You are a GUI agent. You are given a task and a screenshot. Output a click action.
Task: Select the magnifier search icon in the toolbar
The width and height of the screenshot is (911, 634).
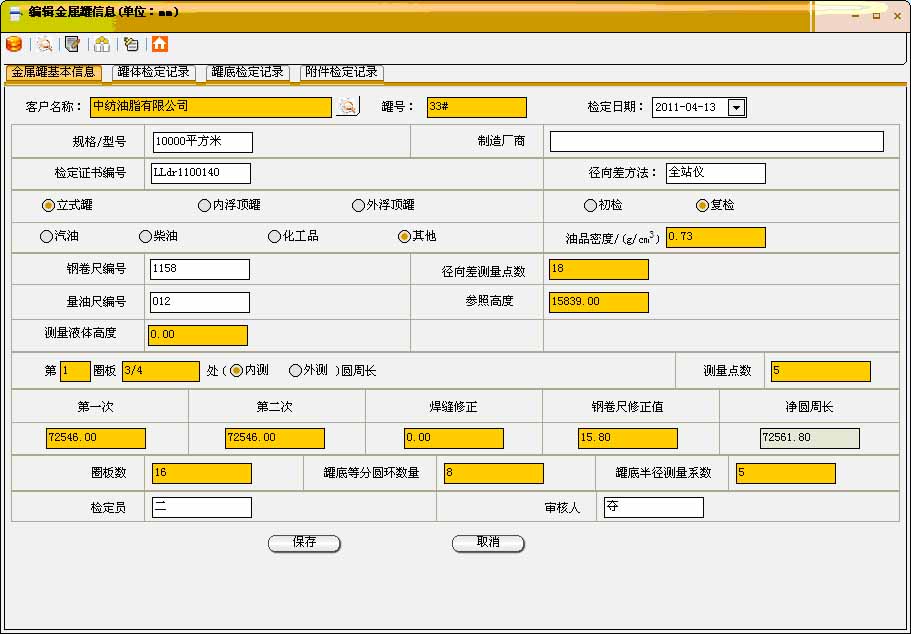[44, 44]
